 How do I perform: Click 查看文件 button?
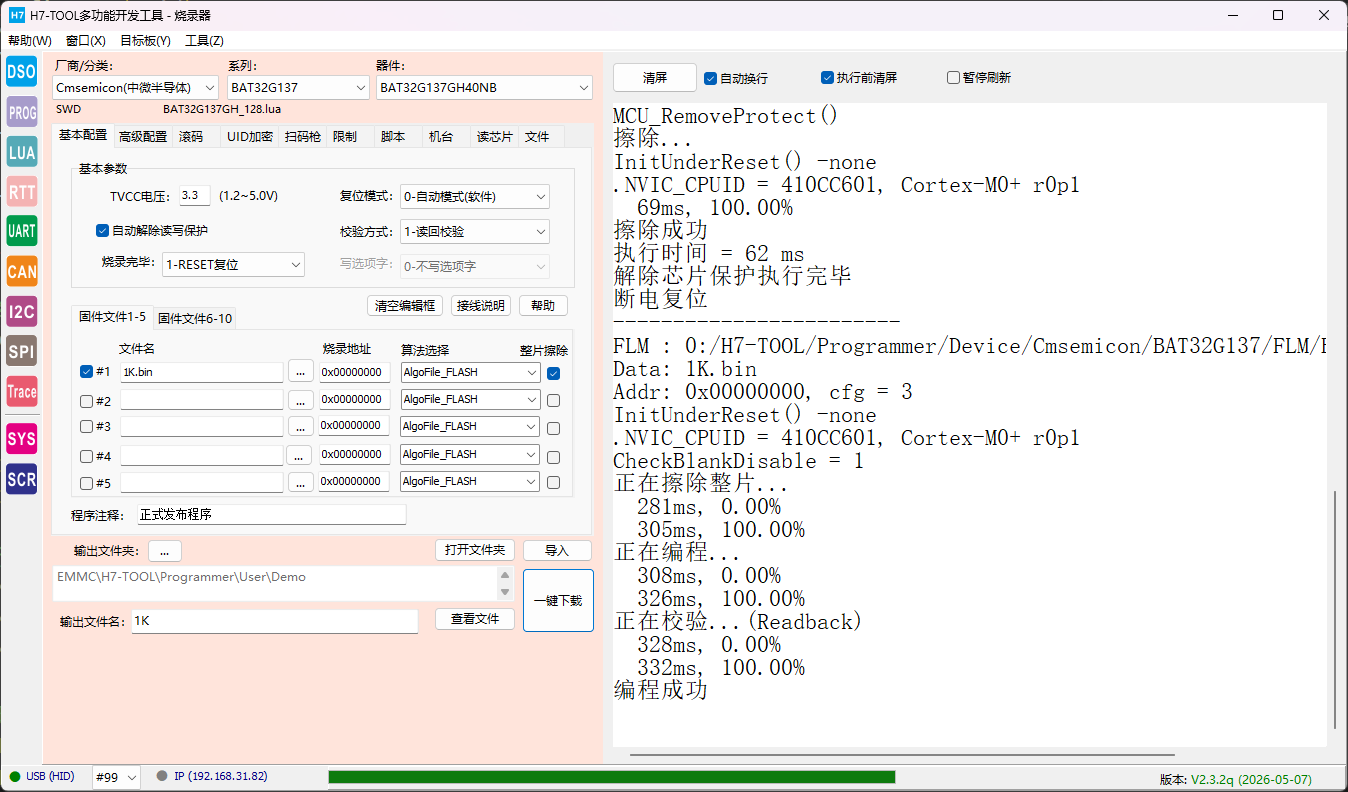(x=475, y=619)
